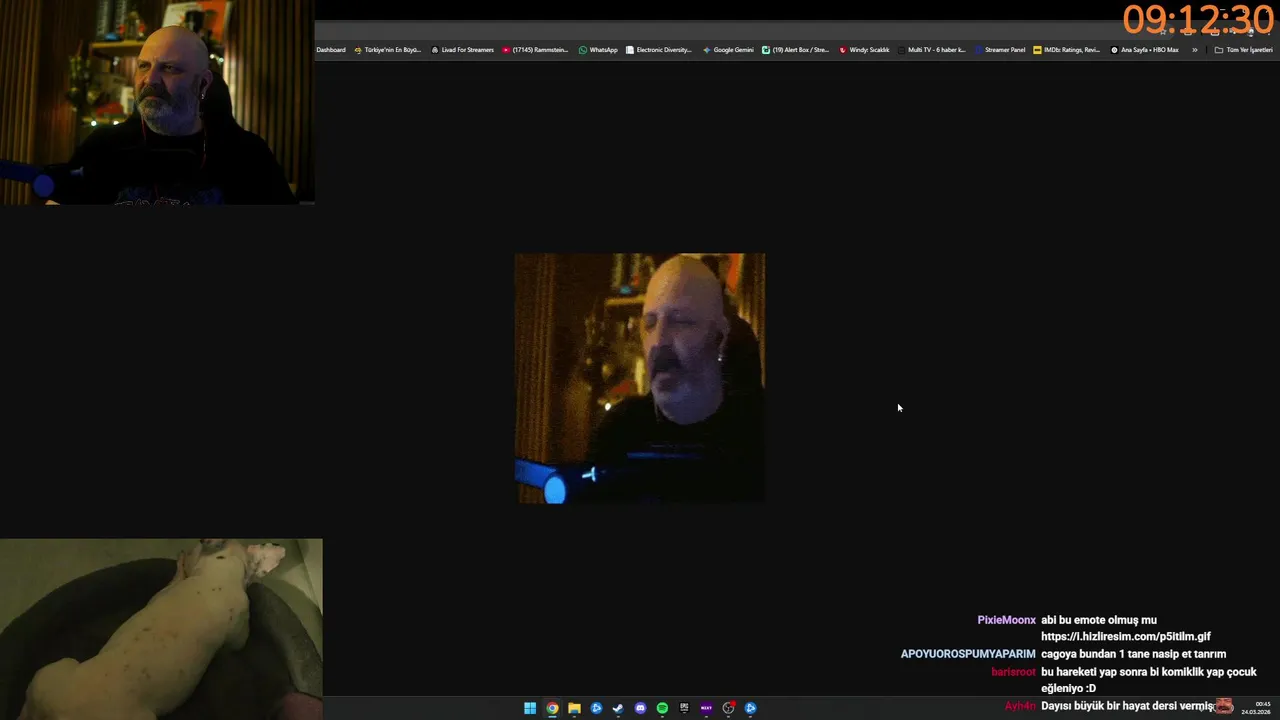Click the PixieMoonx username in chat
Screen dimensions: 1280x720
[x=1006, y=620]
